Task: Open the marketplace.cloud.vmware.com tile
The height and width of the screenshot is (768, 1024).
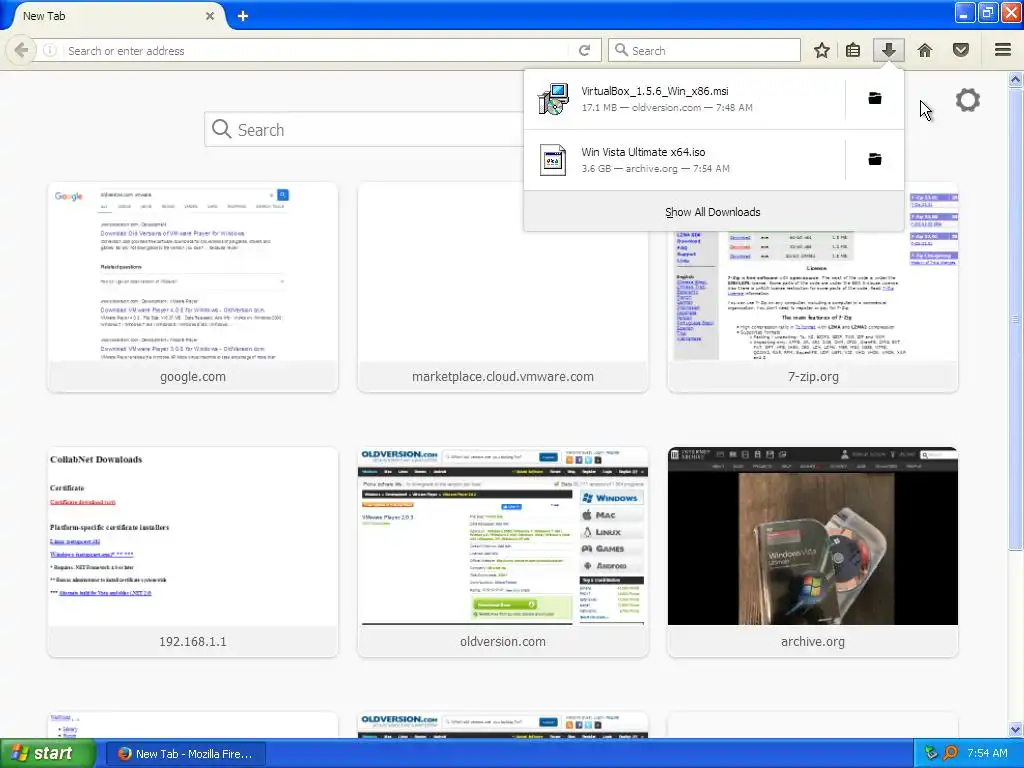Action: 503,287
